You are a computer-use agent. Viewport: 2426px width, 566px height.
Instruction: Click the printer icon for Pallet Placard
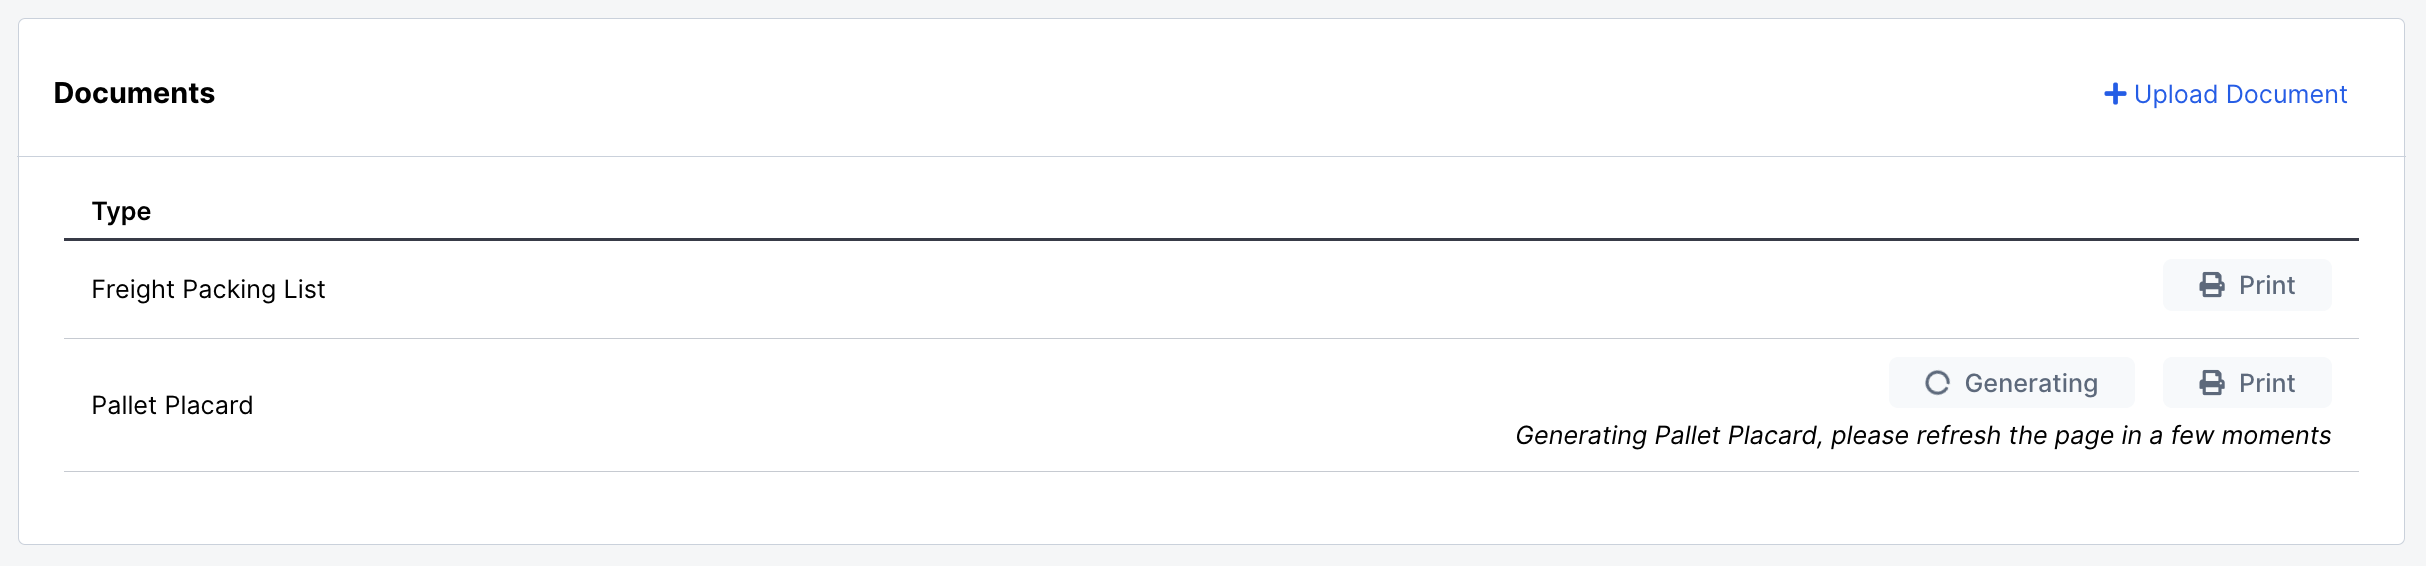(2212, 383)
